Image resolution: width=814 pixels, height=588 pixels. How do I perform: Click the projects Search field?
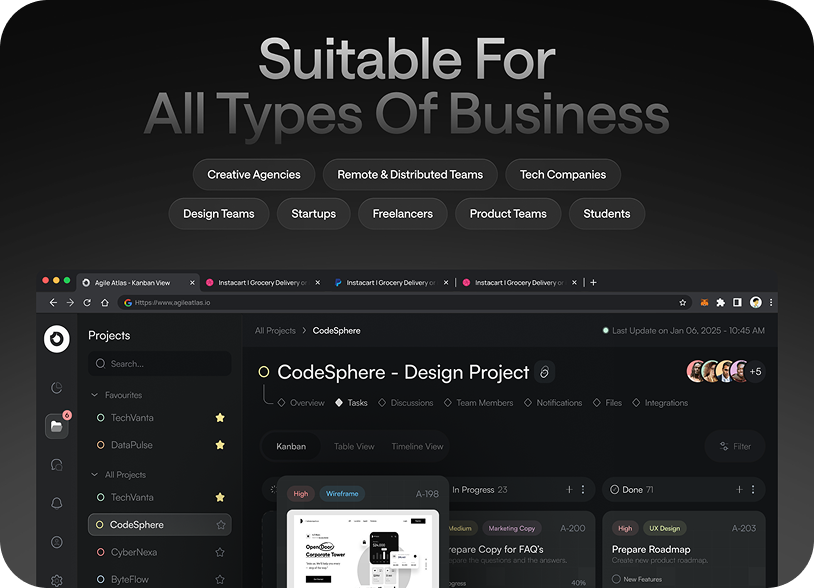[160, 364]
